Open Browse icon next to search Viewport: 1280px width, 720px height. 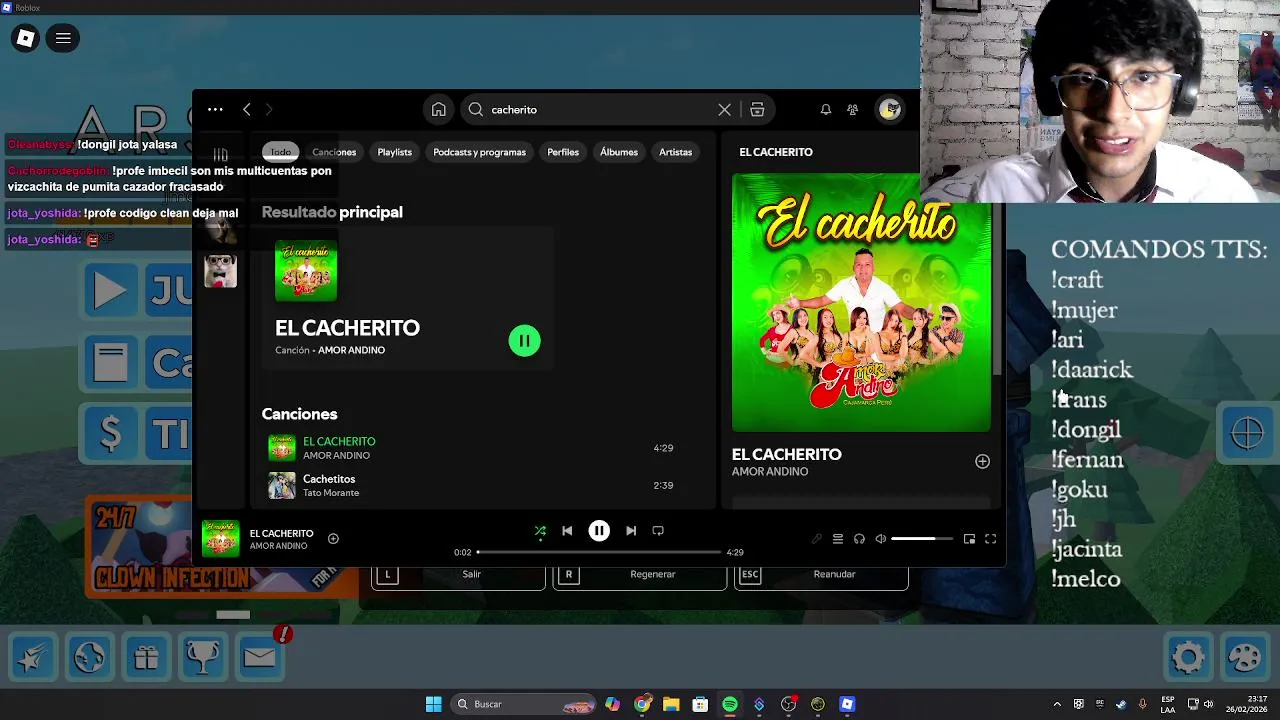(757, 110)
